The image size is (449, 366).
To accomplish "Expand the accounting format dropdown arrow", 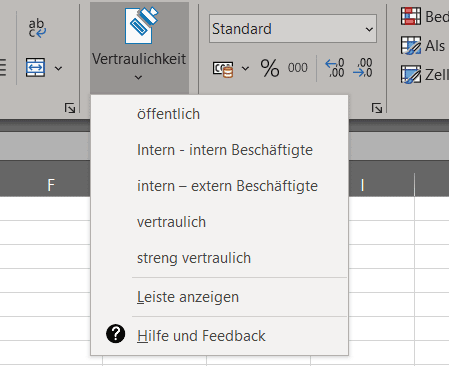I will [x=245, y=68].
